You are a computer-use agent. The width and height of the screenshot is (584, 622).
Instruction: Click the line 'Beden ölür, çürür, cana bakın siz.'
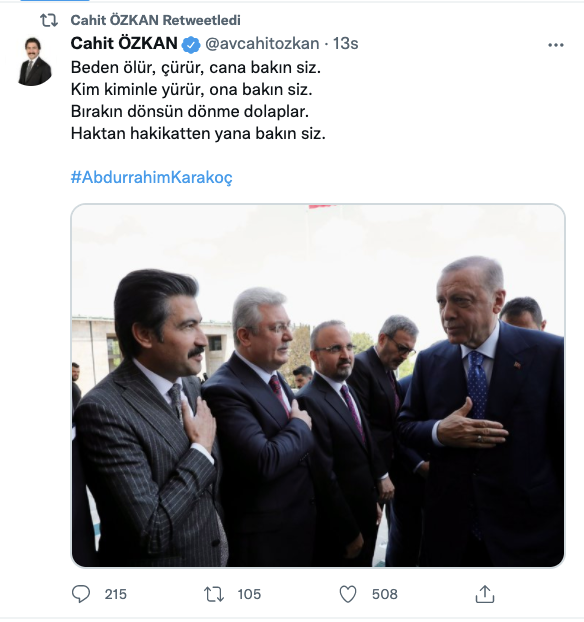point(196,67)
